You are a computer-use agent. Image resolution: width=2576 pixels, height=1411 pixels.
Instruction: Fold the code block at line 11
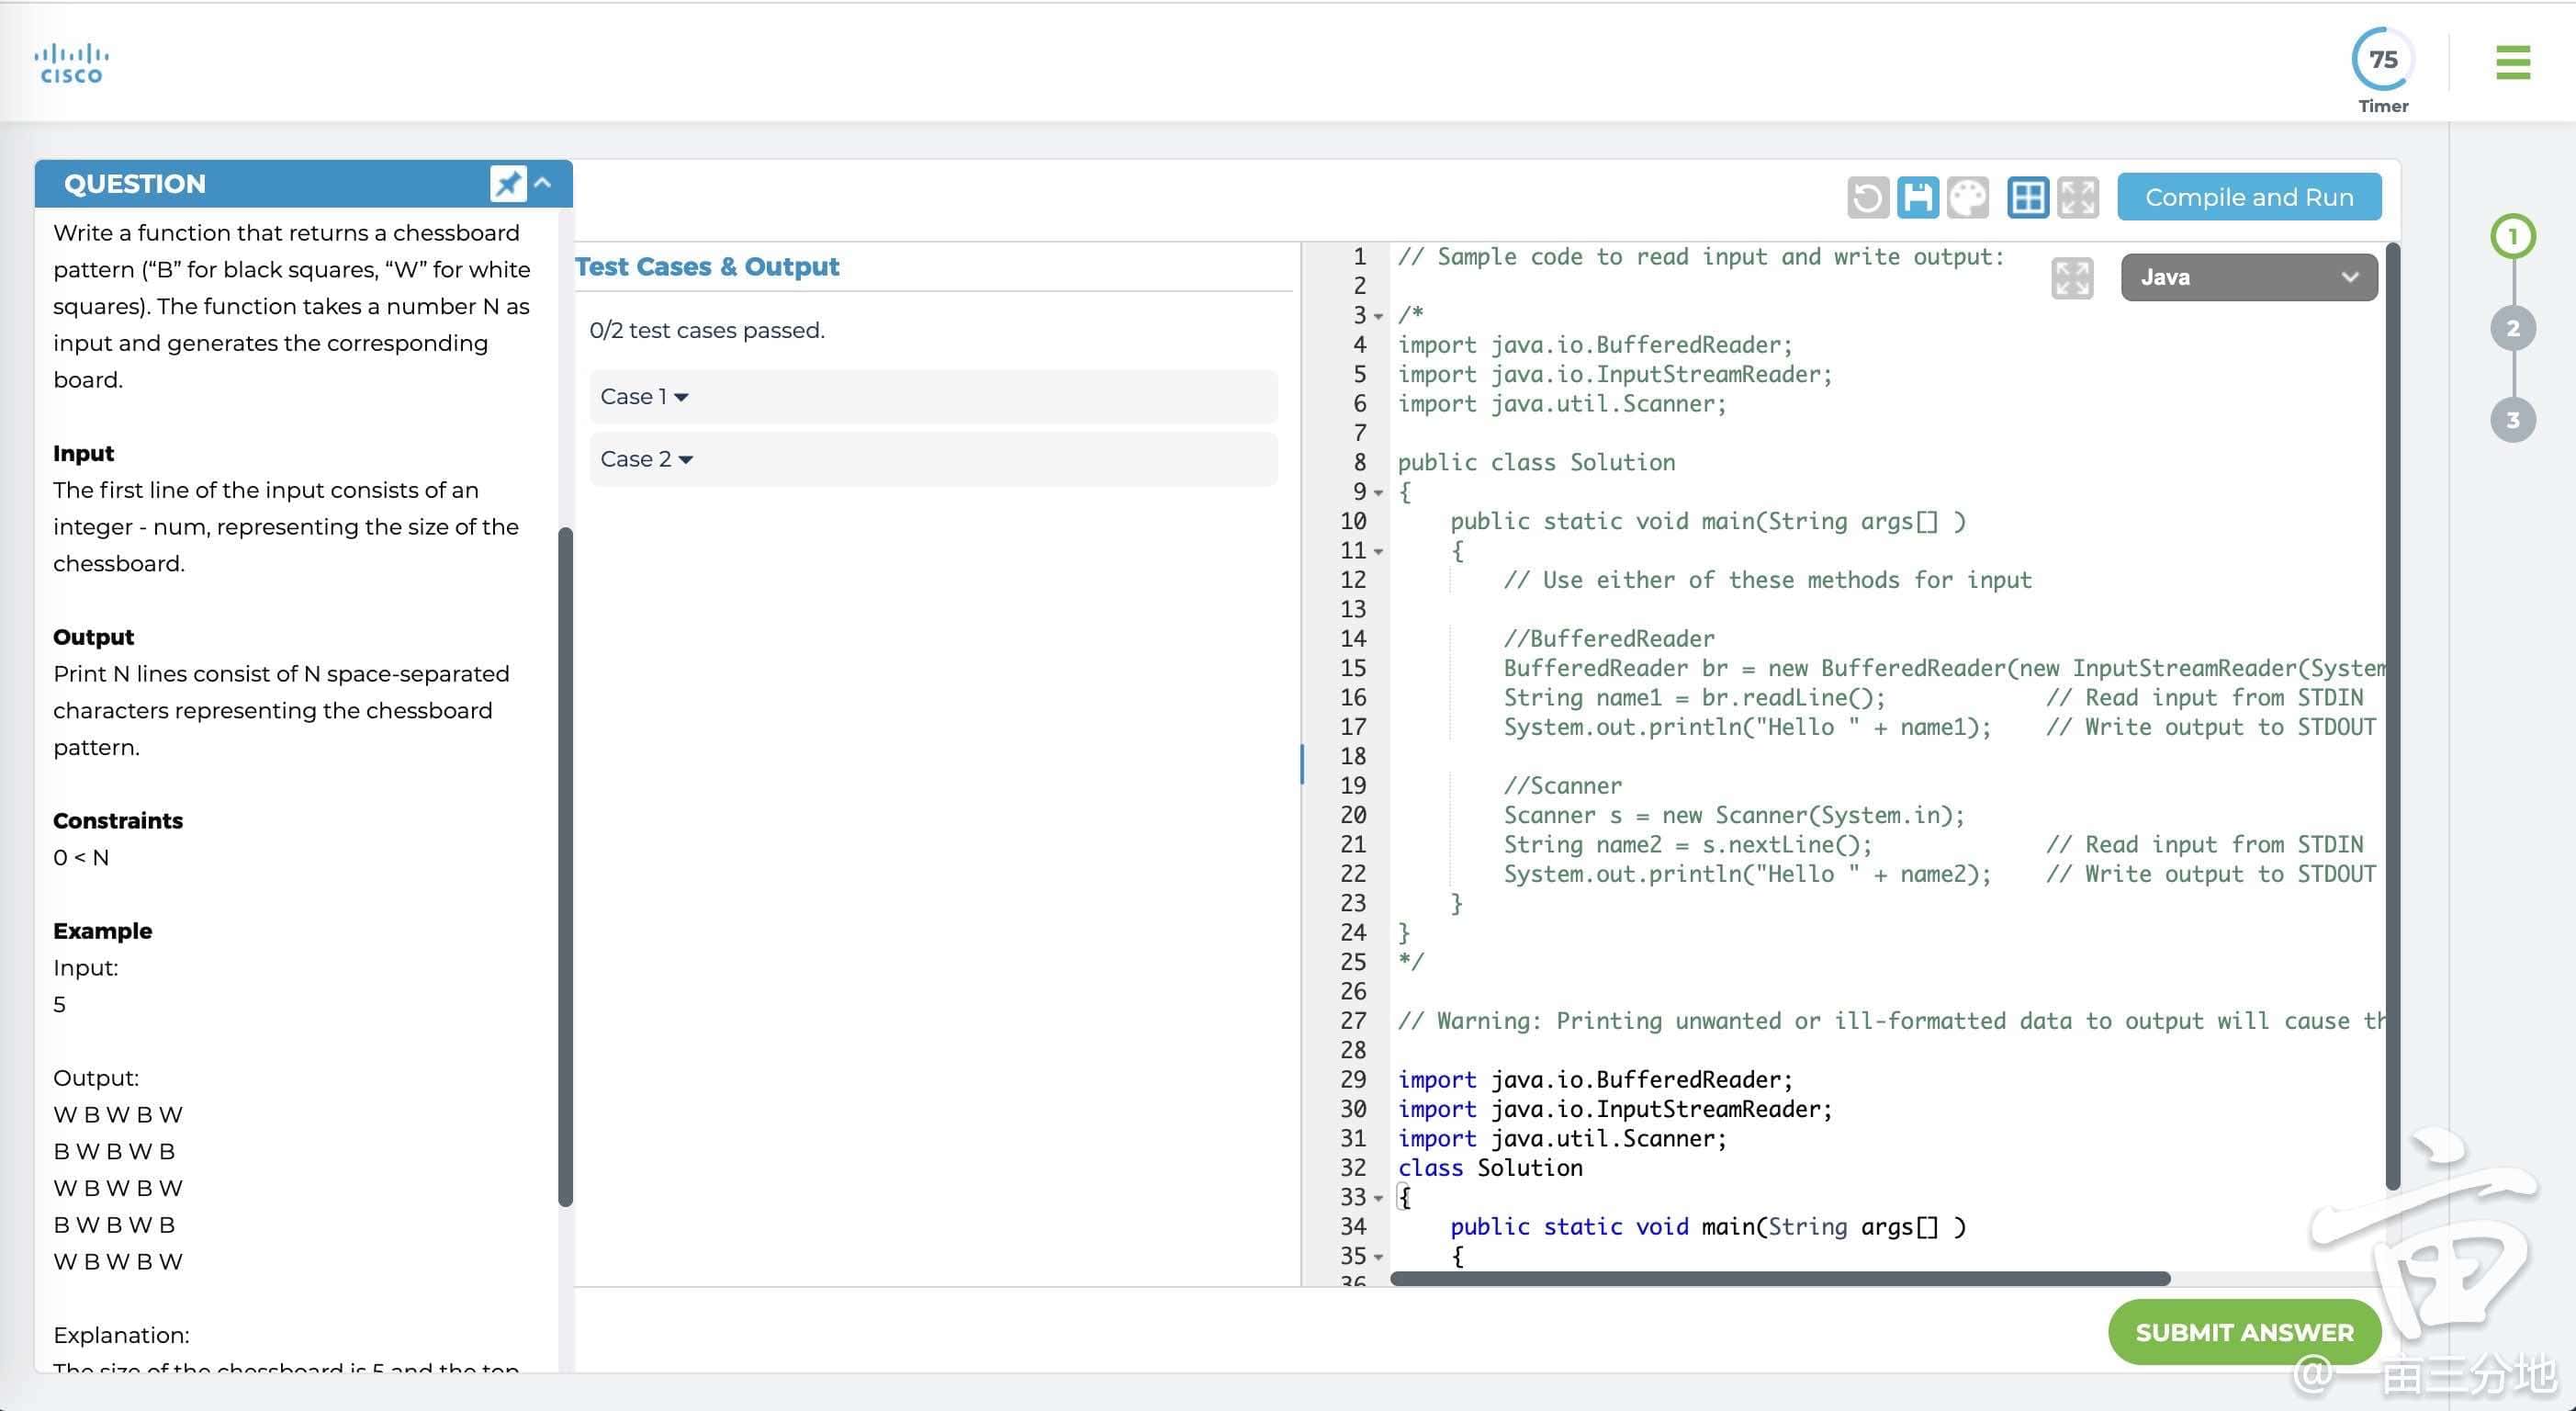click(x=1378, y=551)
